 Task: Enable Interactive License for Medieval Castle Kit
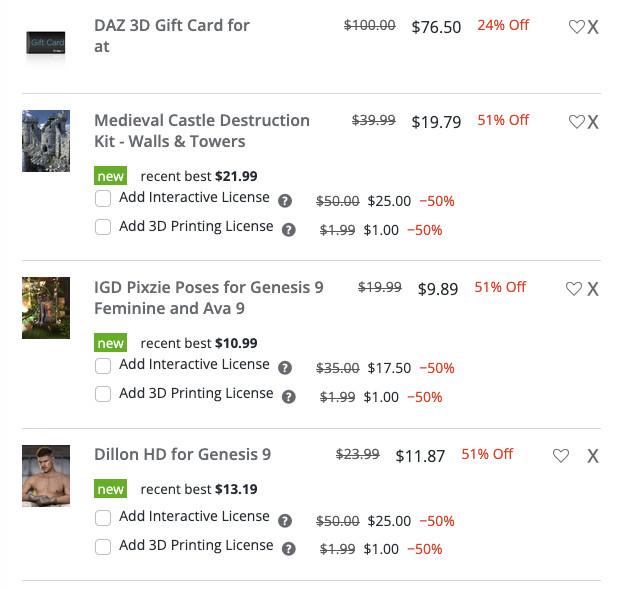click(103, 199)
